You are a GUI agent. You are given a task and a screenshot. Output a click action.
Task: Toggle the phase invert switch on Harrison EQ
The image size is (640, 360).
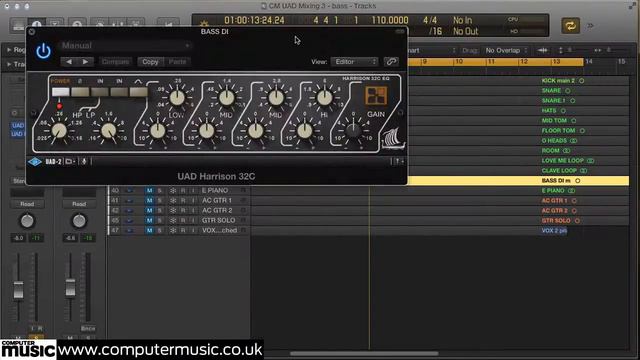pos(80,92)
